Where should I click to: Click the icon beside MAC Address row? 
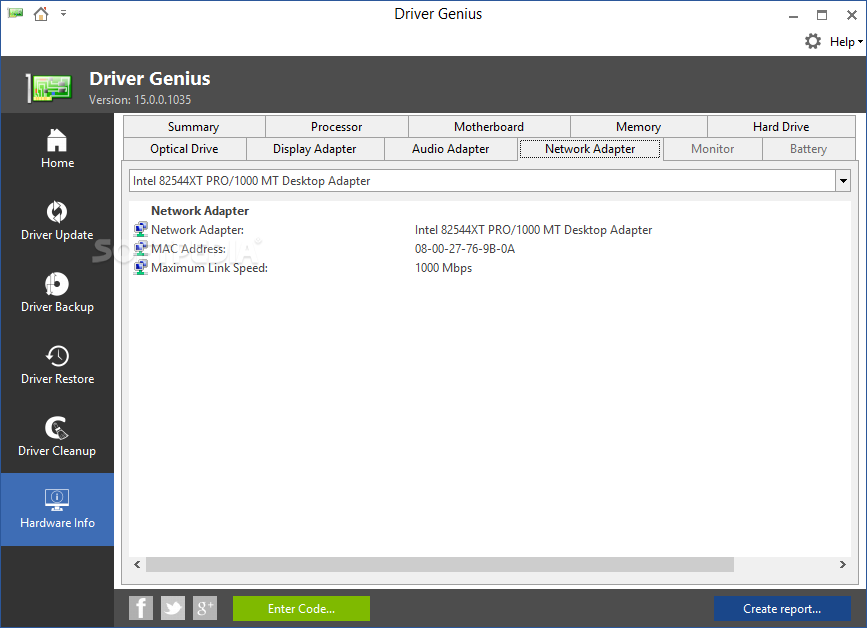click(140, 248)
